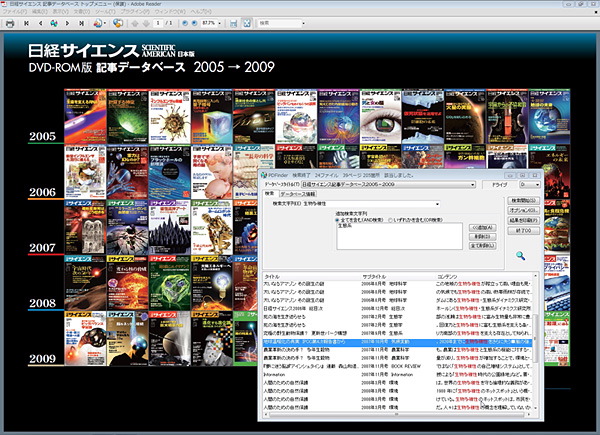The image size is (600, 435).
Task: Jump to last page with toolbar icon
Action: click(81, 23)
